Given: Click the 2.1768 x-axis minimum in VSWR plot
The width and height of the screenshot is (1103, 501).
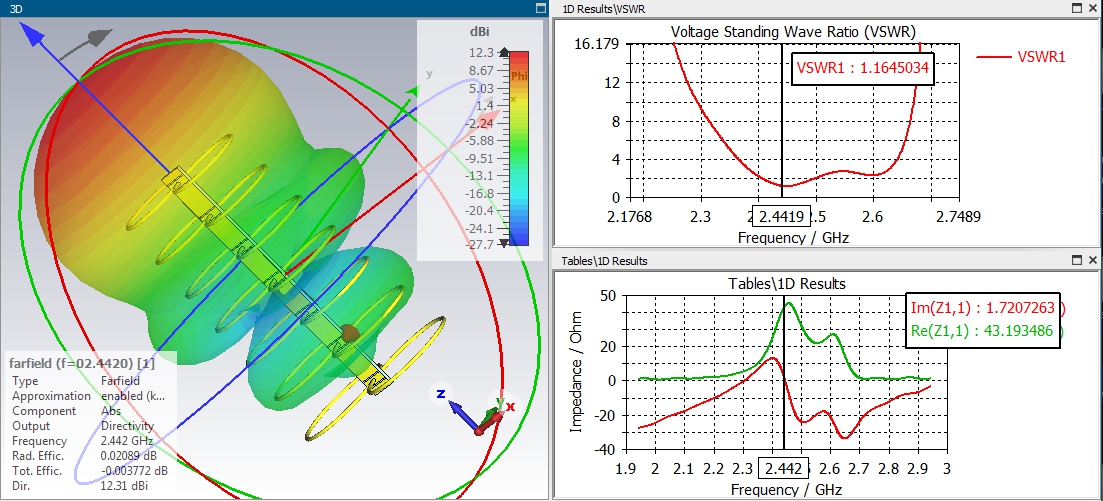Looking at the screenshot, I should [x=630, y=217].
